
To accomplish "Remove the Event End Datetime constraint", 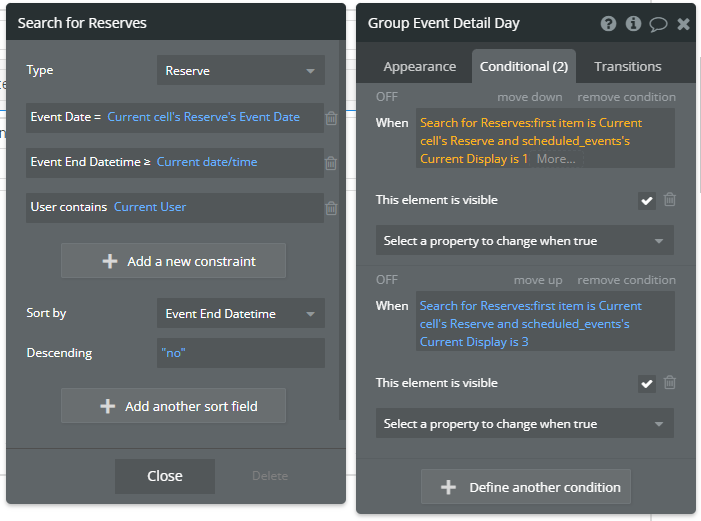I will 331,163.
